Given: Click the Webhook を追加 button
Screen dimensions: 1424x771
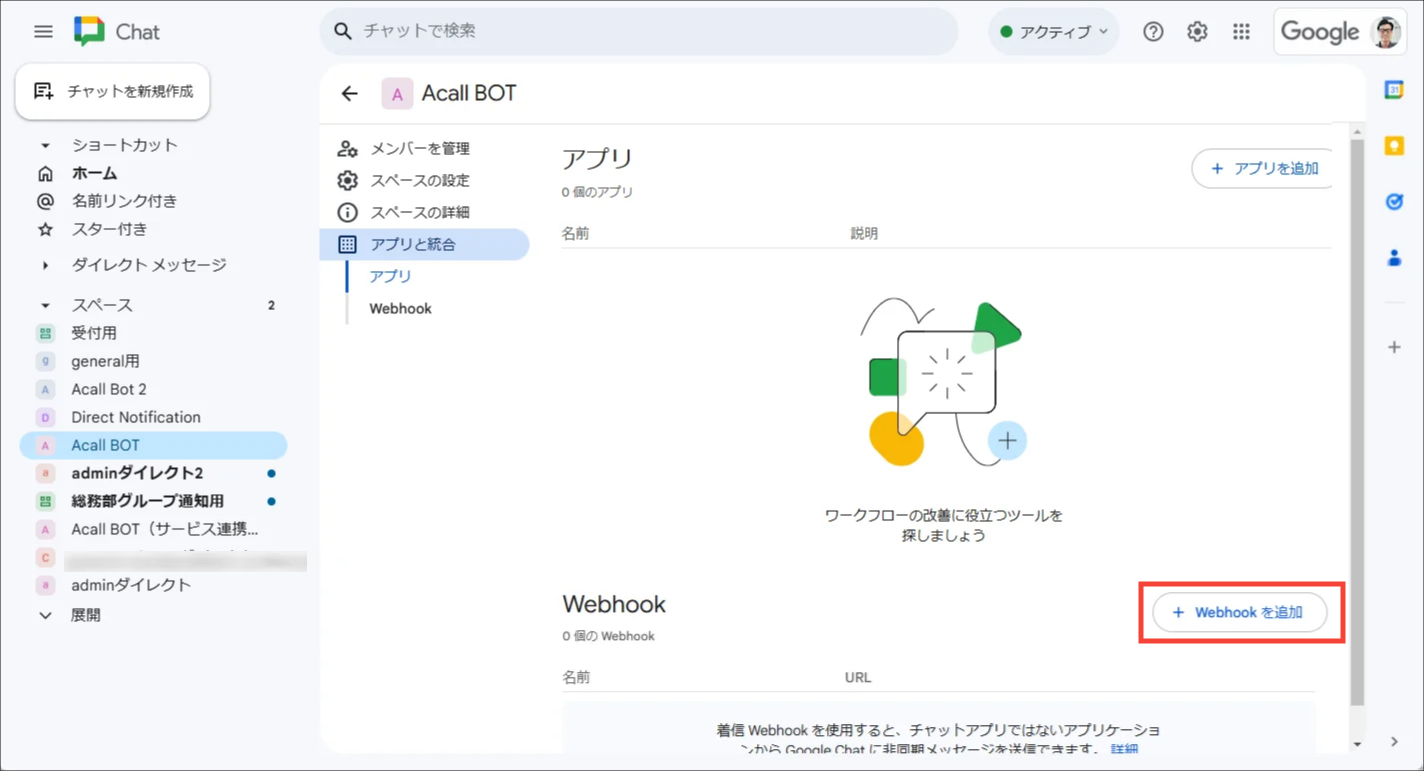Looking at the screenshot, I should [x=1240, y=612].
